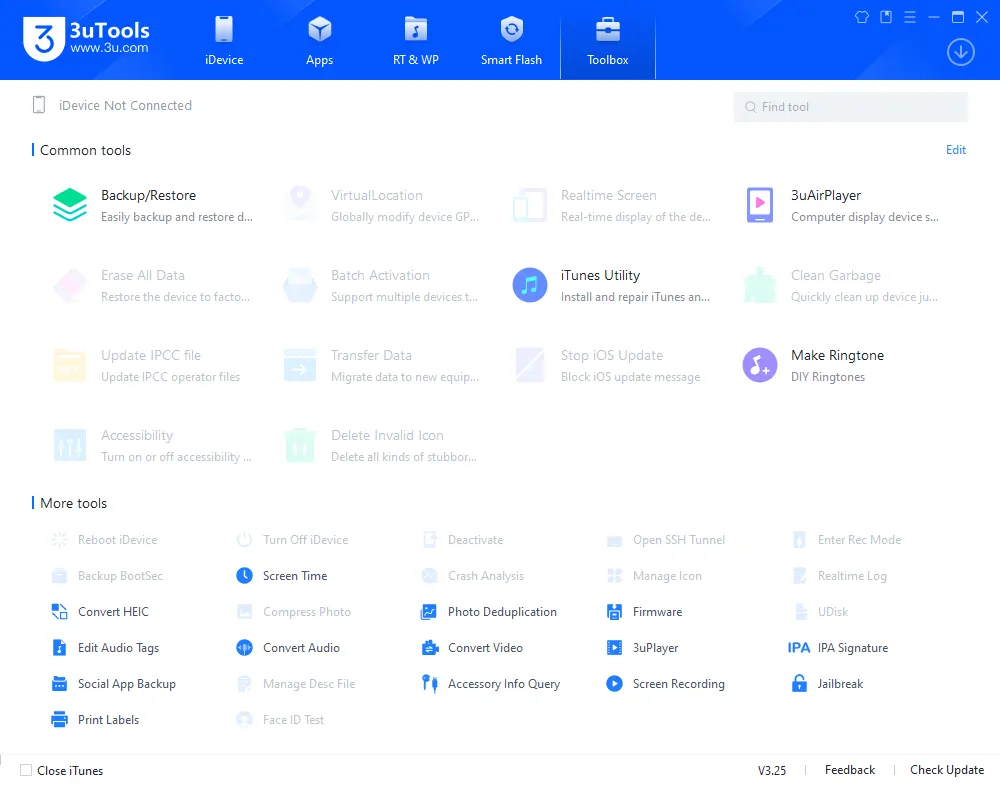The height and width of the screenshot is (785, 1000).
Task: Expand the download progress panel
Action: pyautogui.click(x=960, y=51)
